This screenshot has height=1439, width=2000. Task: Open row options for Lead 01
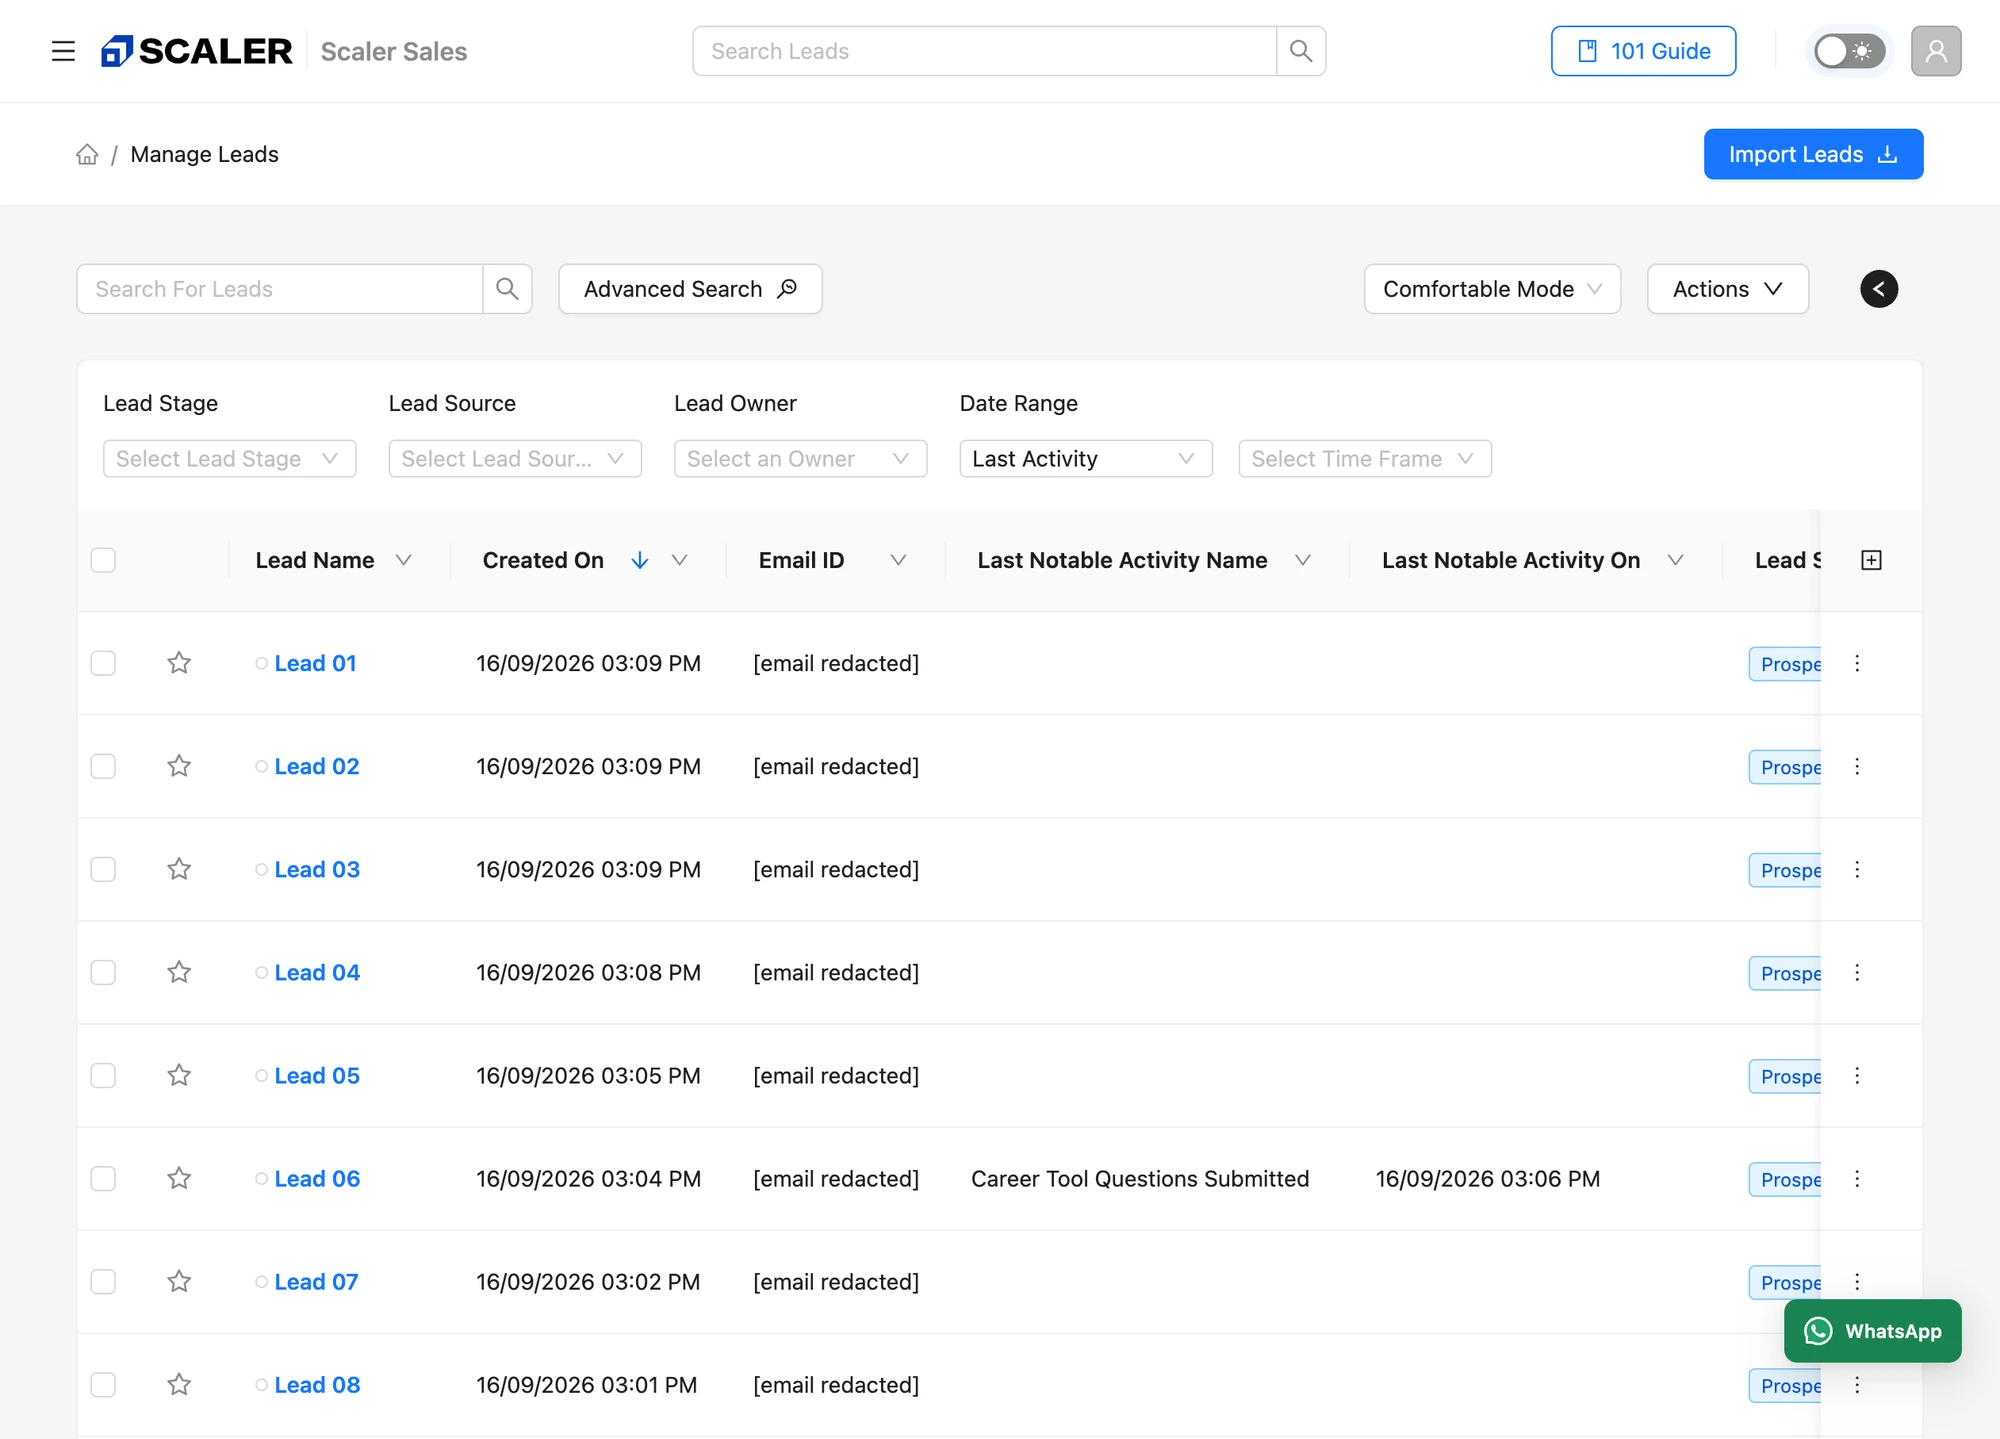1857,663
